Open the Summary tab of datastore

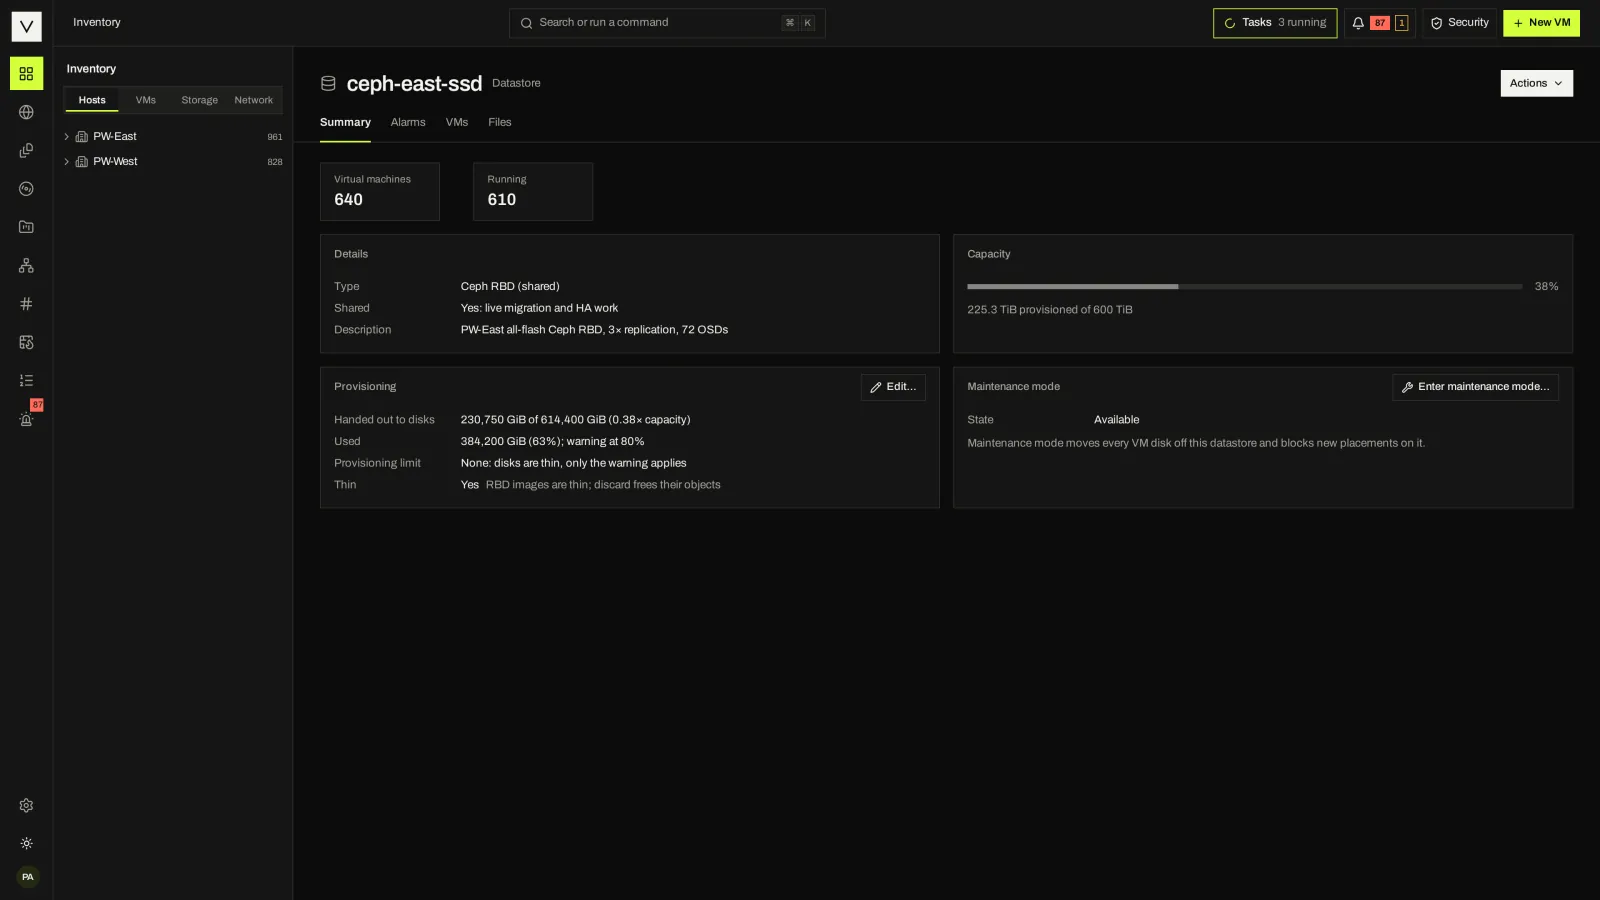click(x=345, y=123)
